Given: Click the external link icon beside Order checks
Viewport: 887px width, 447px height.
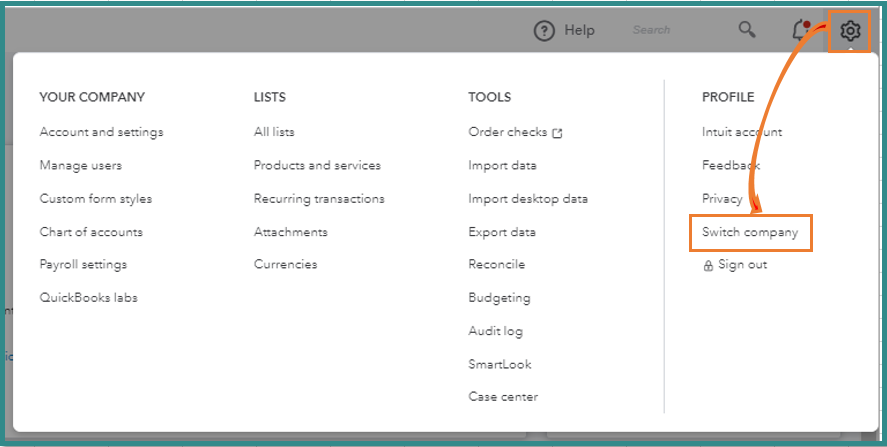Looking at the screenshot, I should pos(557,133).
